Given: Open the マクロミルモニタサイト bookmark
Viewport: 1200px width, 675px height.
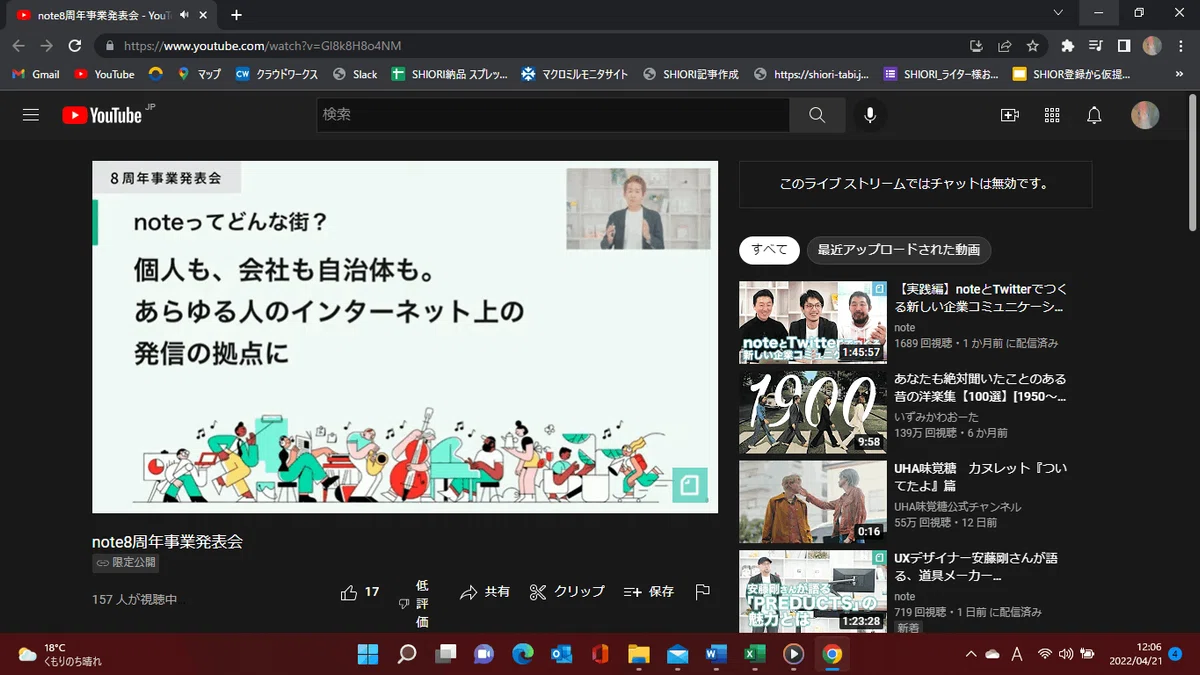Looking at the screenshot, I should (x=575, y=74).
